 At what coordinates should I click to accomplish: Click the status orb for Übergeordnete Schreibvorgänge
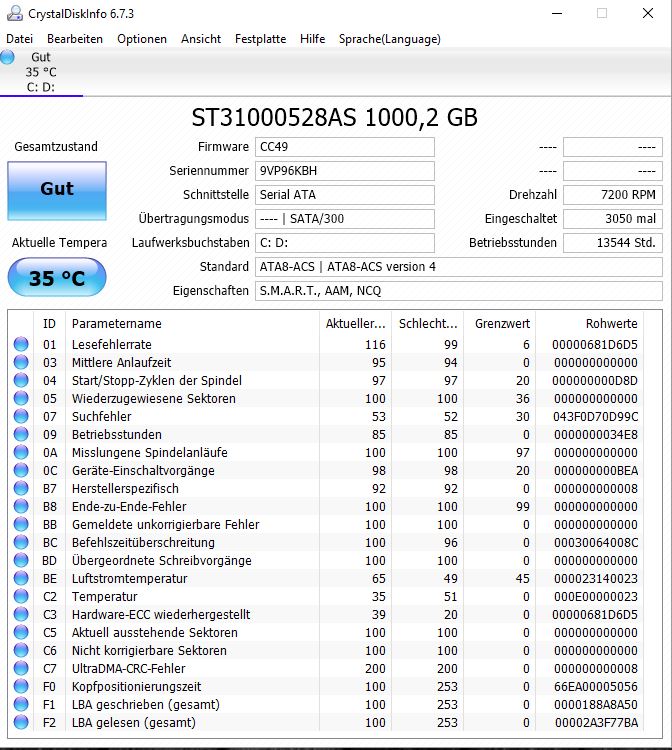(21, 560)
